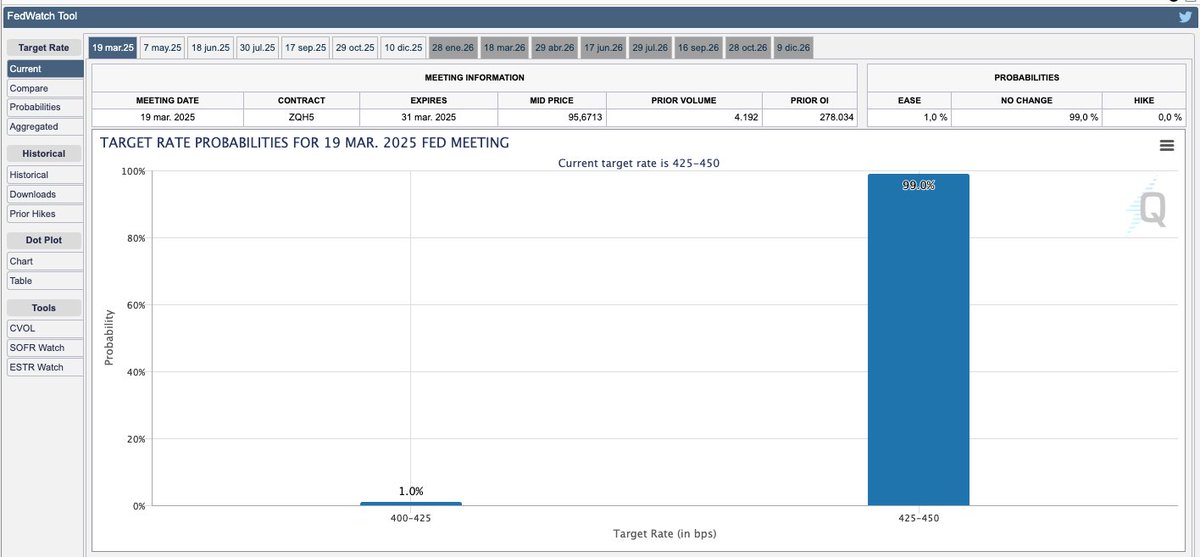Switch to the 28 oct.26 meeting tab
Viewport: 1200px width, 557px height.
748,48
